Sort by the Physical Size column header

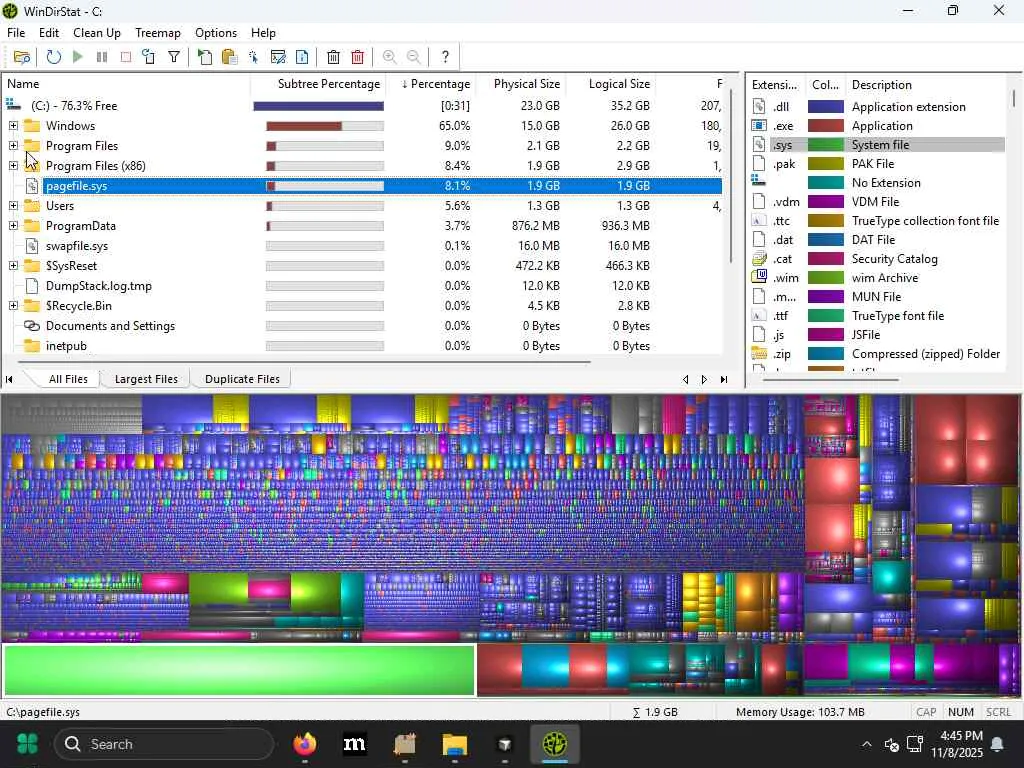point(520,84)
